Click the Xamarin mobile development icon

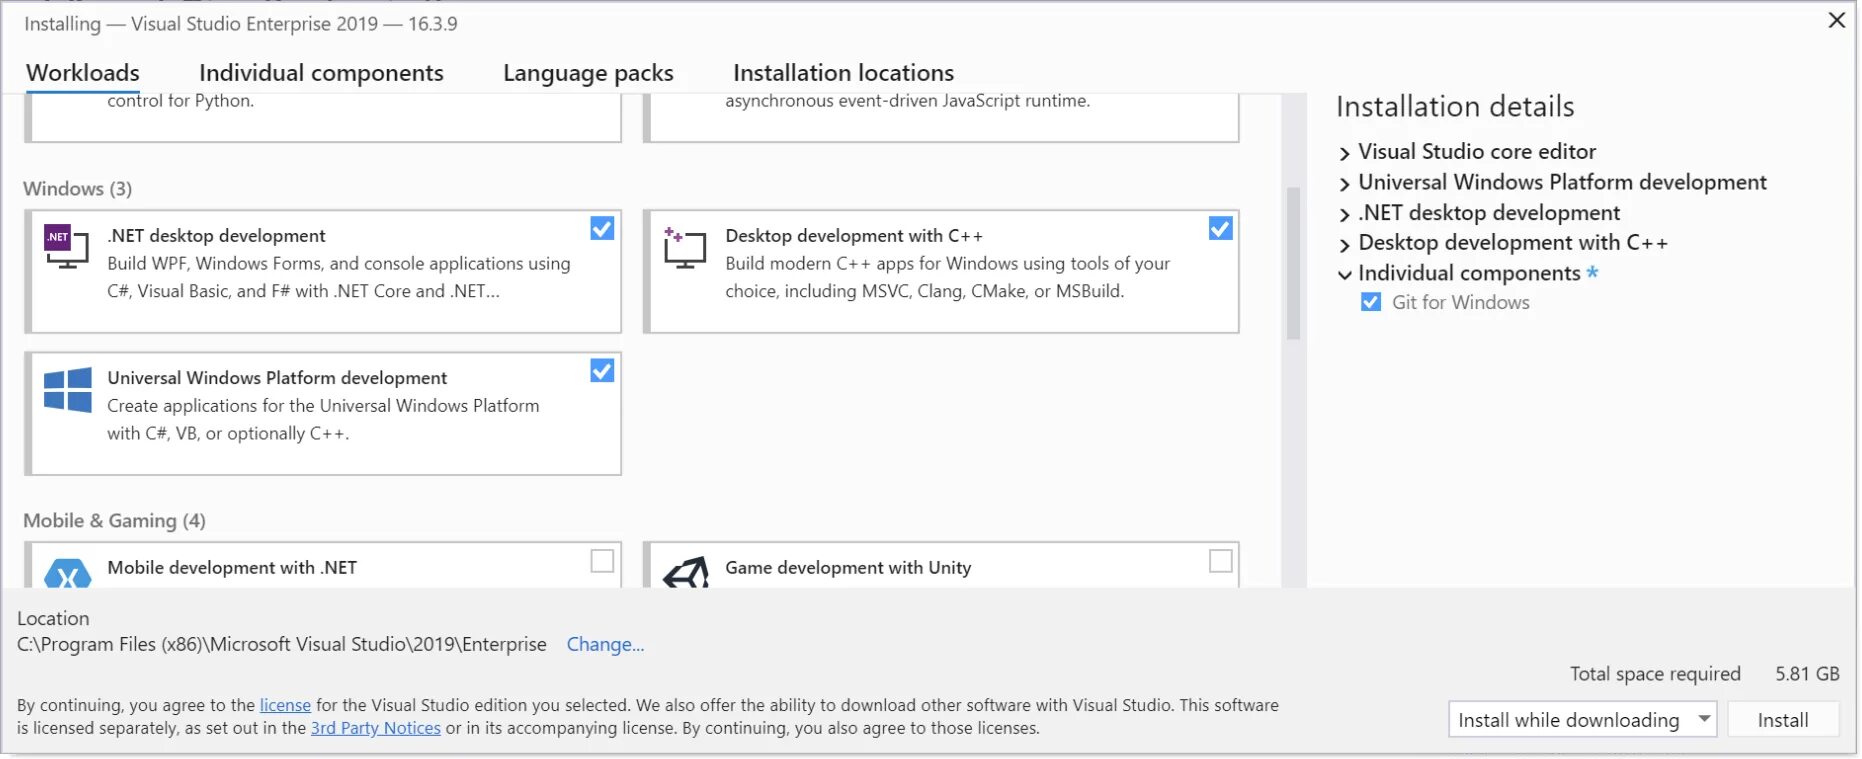point(68,573)
